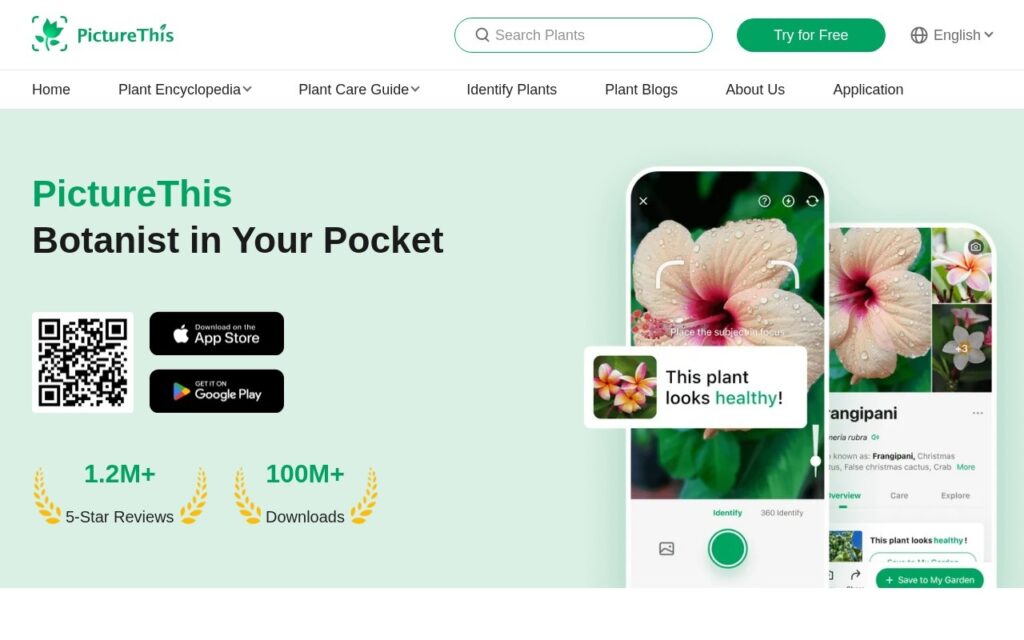
Task: Open the Plant Blogs menu item
Action: click(x=641, y=89)
